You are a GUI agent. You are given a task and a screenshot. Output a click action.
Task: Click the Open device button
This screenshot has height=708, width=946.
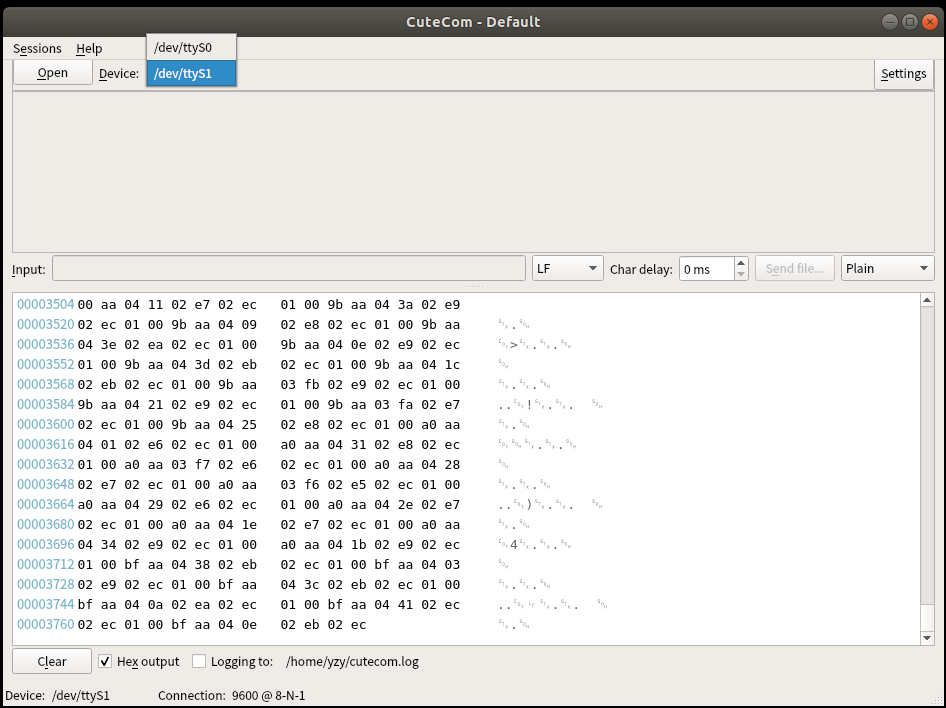coord(52,73)
